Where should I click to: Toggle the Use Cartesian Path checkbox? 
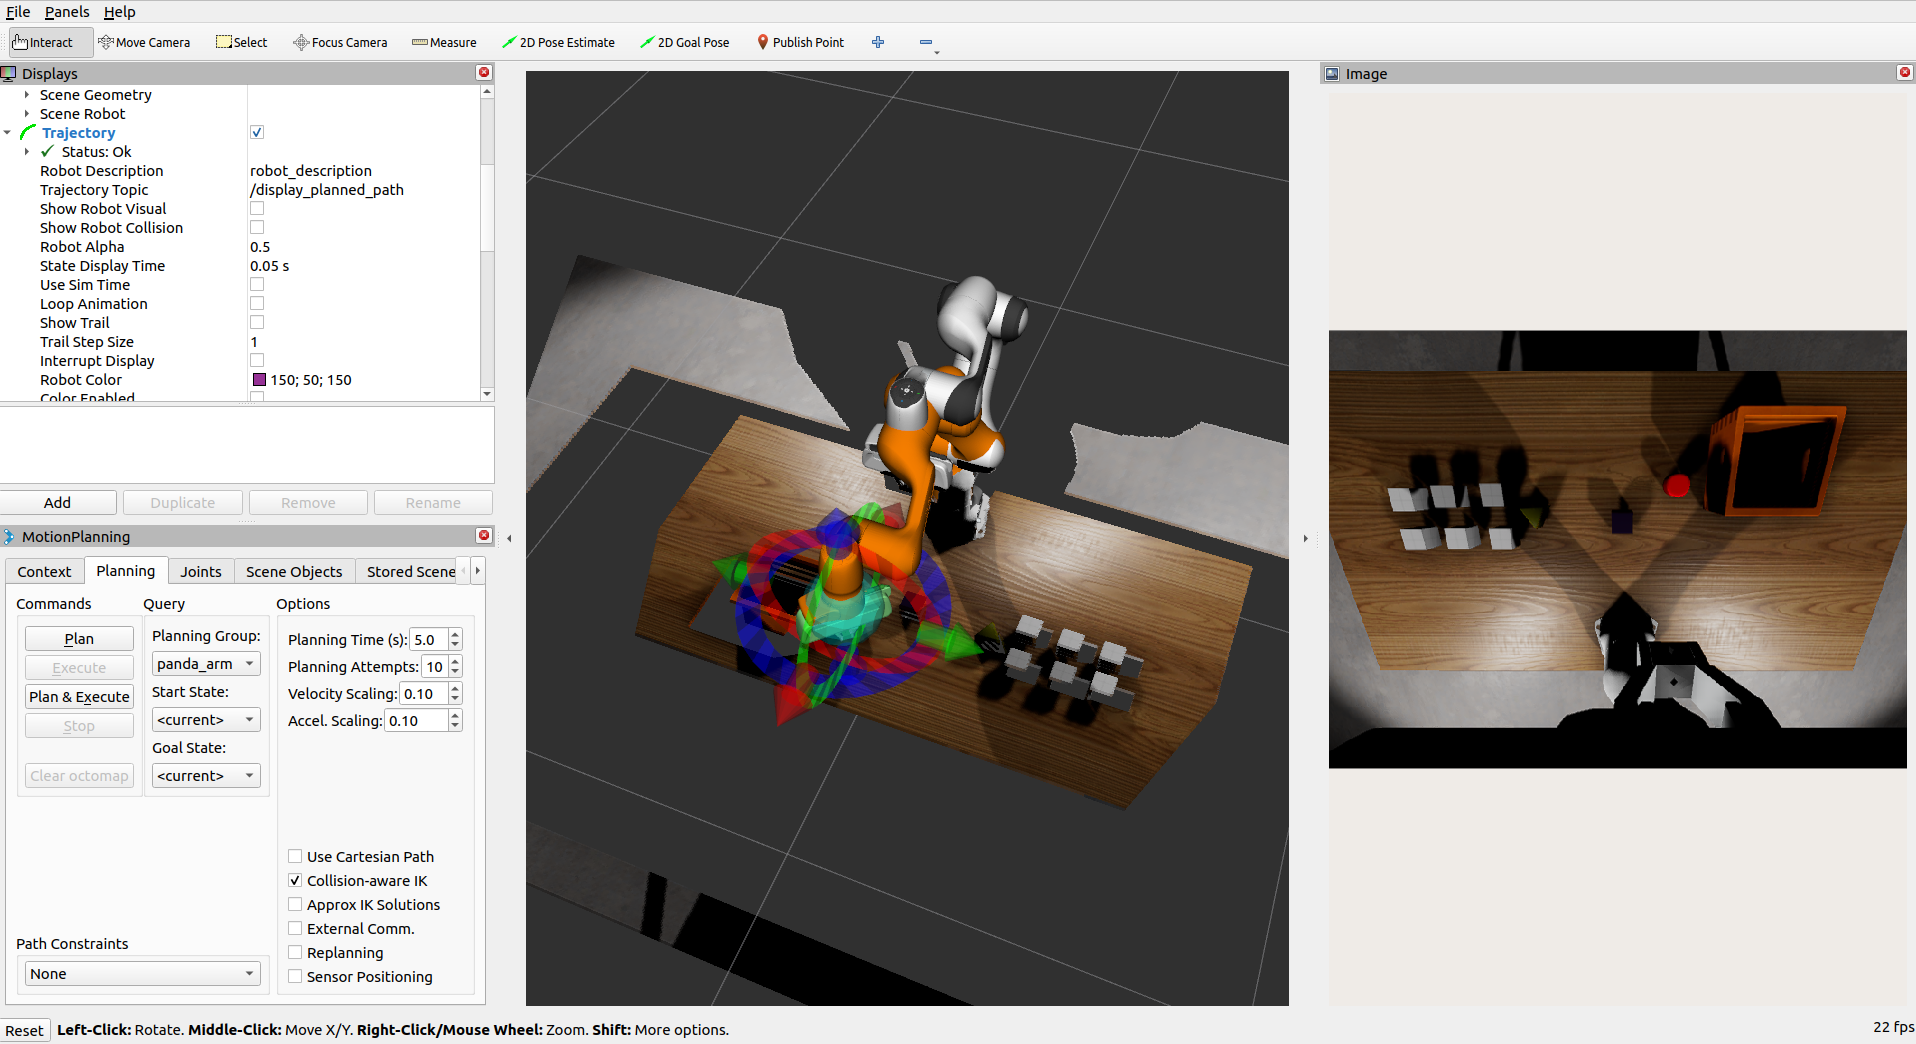(295, 856)
